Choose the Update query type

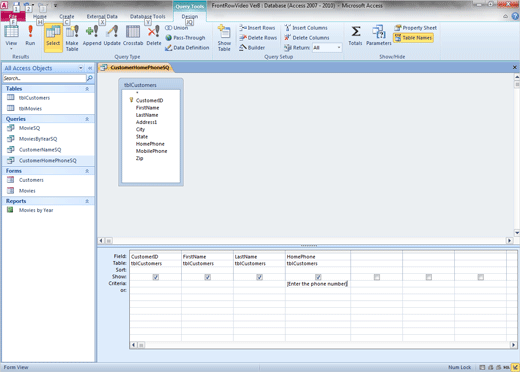pos(112,36)
